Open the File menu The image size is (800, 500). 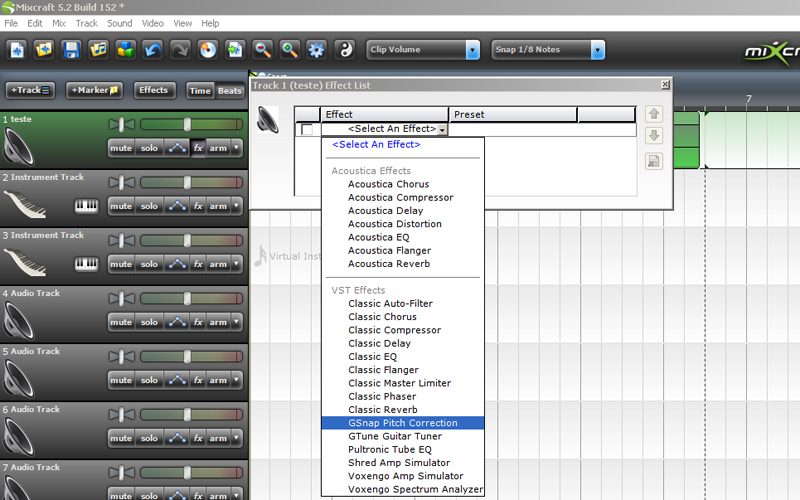[11, 23]
